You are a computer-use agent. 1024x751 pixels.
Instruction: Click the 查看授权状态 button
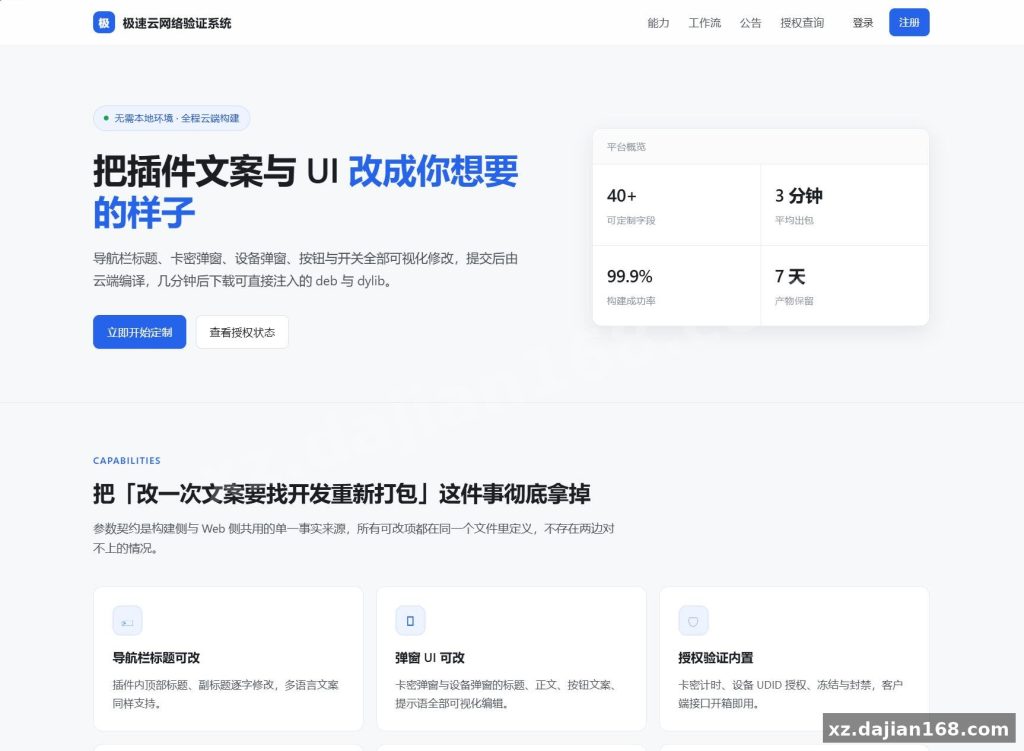(242, 332)
